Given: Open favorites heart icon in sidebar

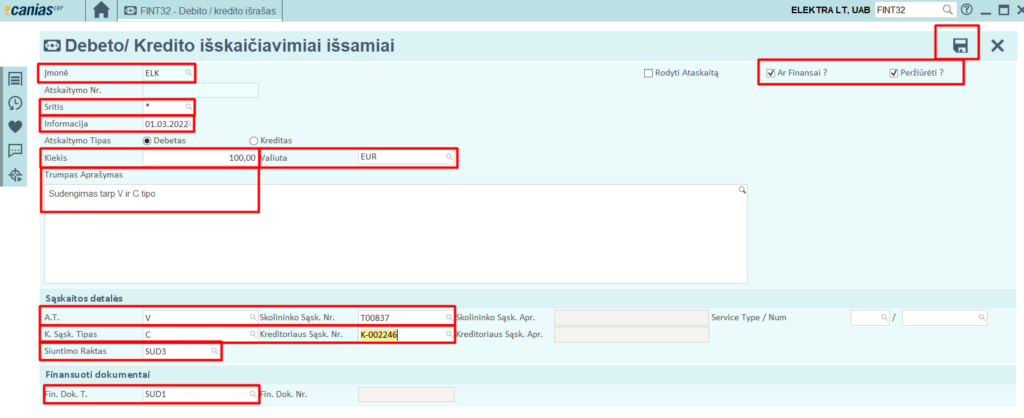Looking at the screenshot, I should [x=15, y=127].
